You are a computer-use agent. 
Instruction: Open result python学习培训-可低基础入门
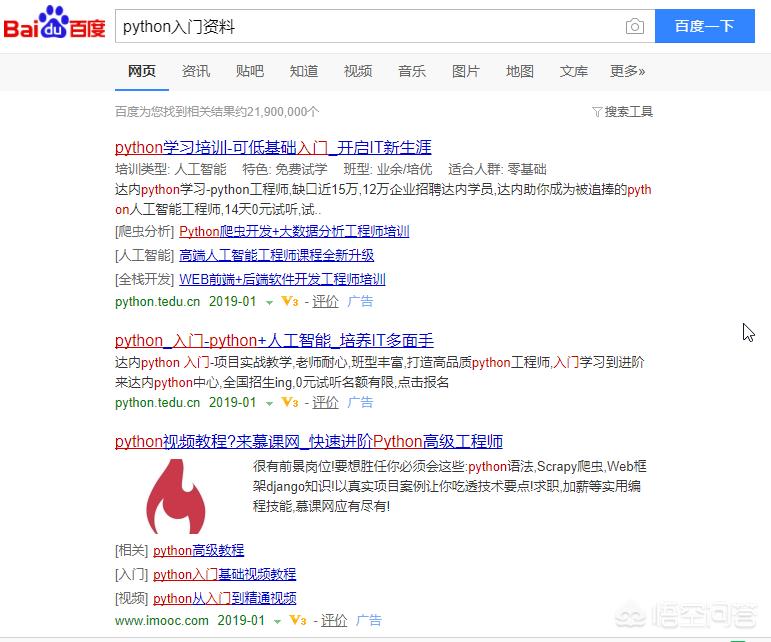click(x=273, y=147)
